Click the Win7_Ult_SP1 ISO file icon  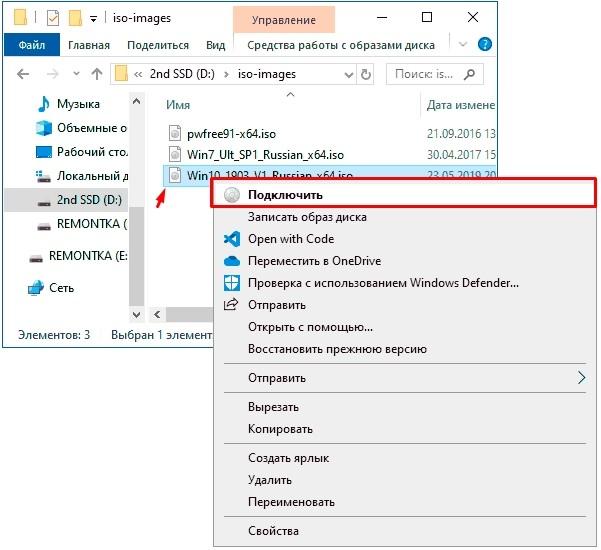(175, 154)
